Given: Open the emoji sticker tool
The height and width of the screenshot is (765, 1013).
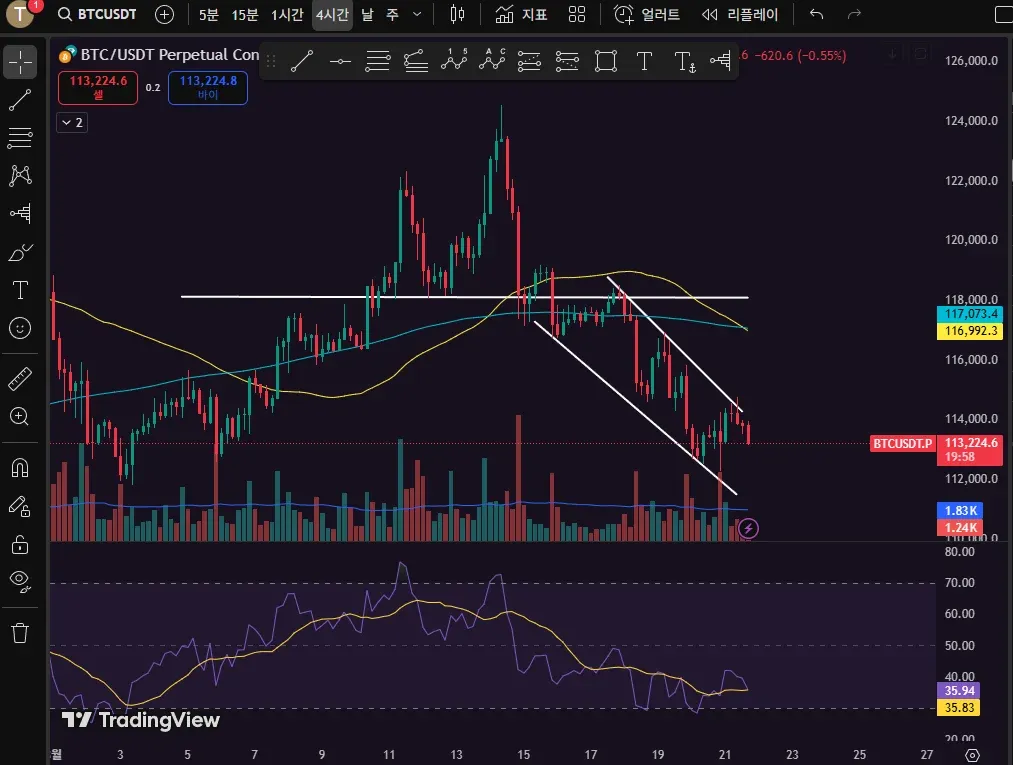Looking at the screenshot, I should click(20, 328).
